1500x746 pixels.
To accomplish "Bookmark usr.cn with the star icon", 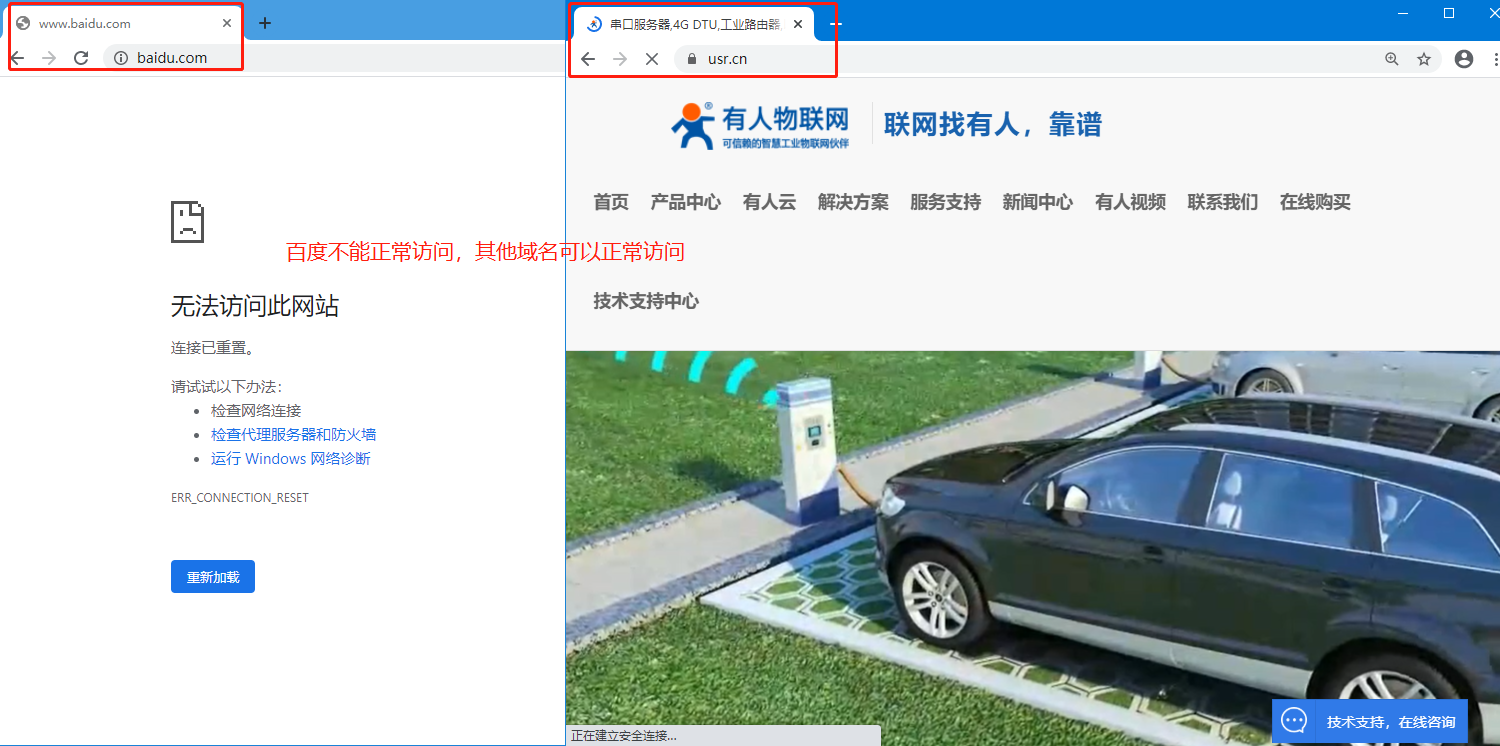I will (1424, 59).
